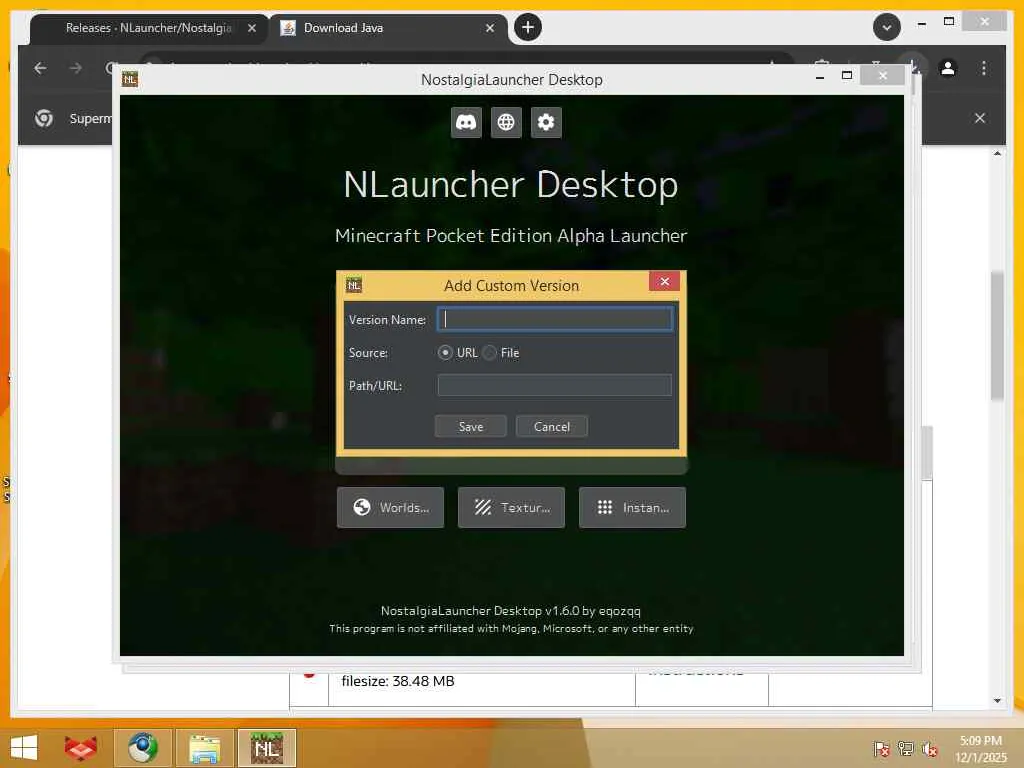Image resolution: width=1024 pixels, height=768 pixels.
Task: Open network status tray icon
Action: pyautogui.click(x=906, y=749)
